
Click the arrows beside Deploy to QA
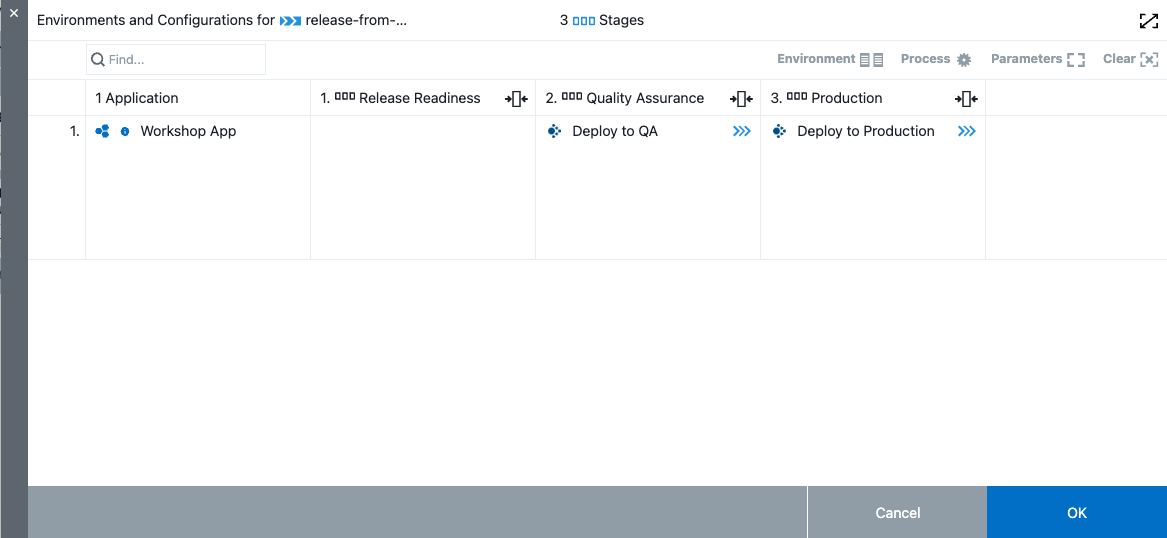tap(741, 132)
